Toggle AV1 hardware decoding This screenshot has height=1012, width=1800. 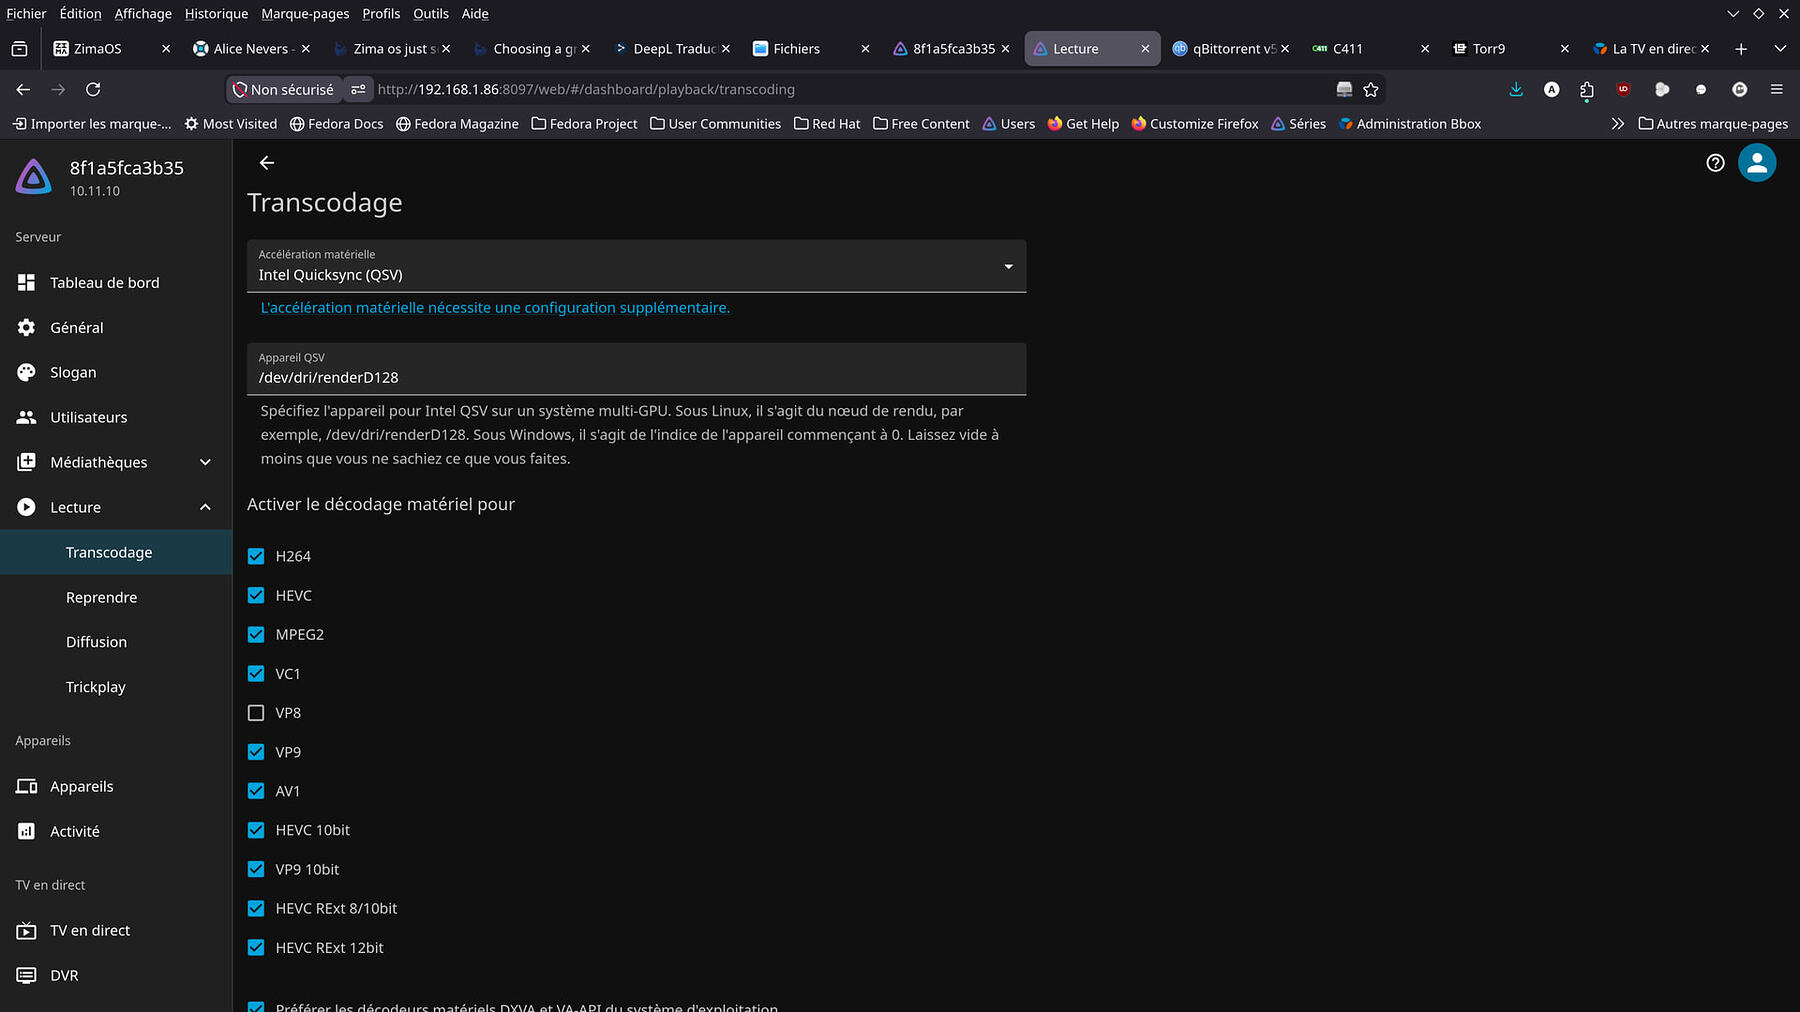click(x=256, y=791)
